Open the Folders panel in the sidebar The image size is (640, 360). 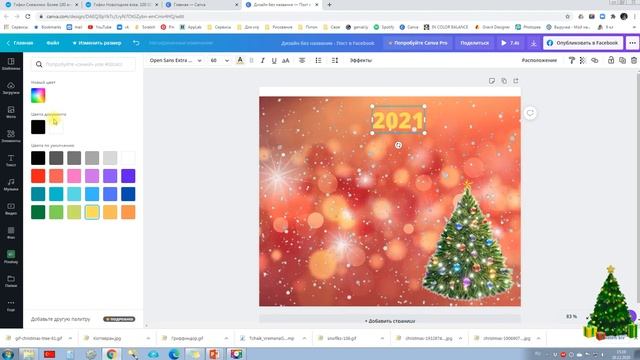click(x=11, y=281)
